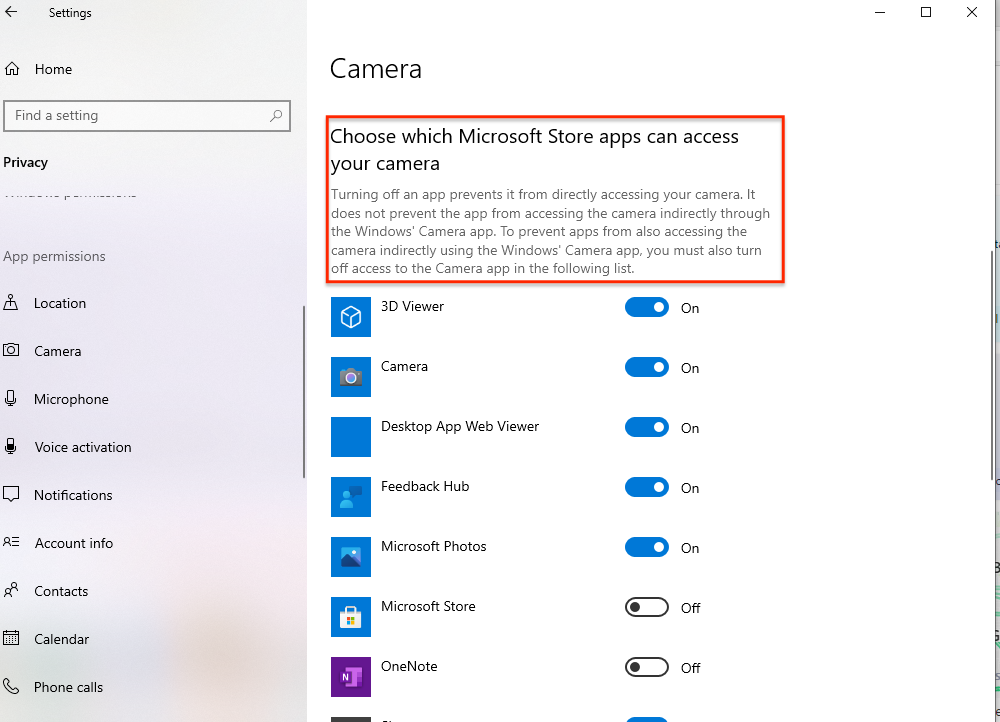Select the Account info icon
The height and width of the screenshot is (722, 1000).
tap(11, 542)
